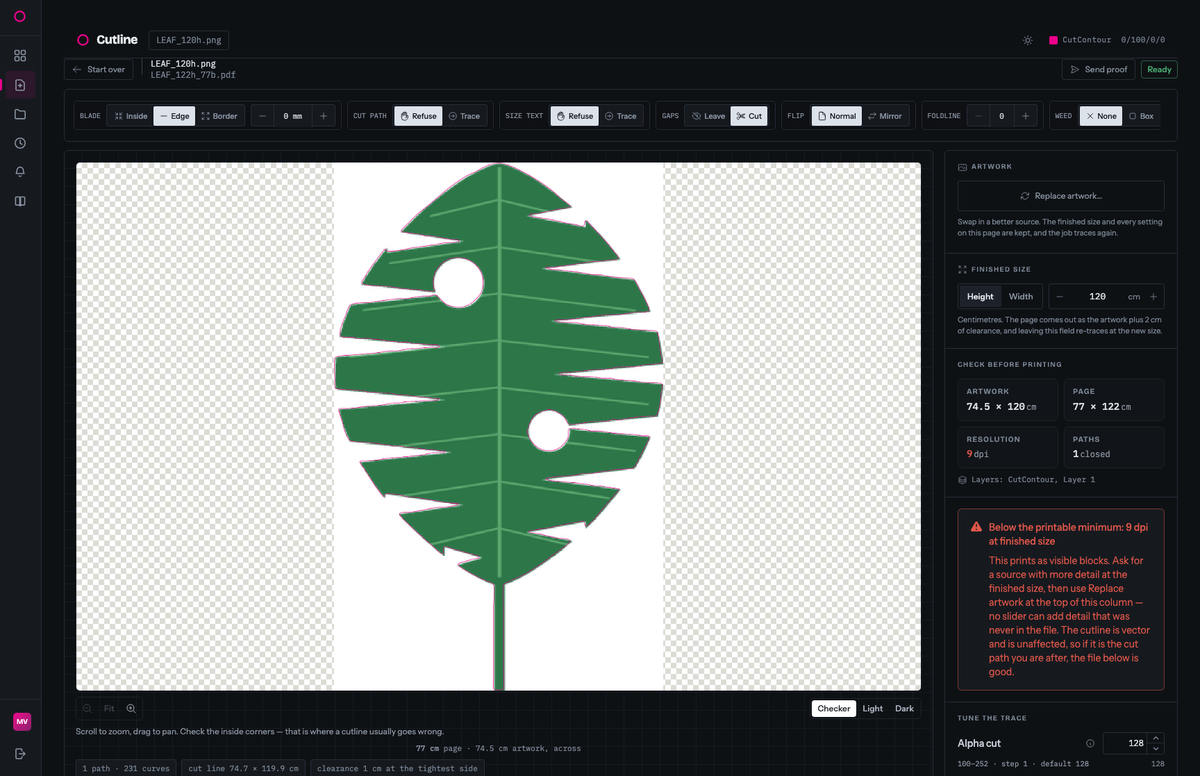Click the Artwork 74.5 × 120 cm card

click(1008, 399)
